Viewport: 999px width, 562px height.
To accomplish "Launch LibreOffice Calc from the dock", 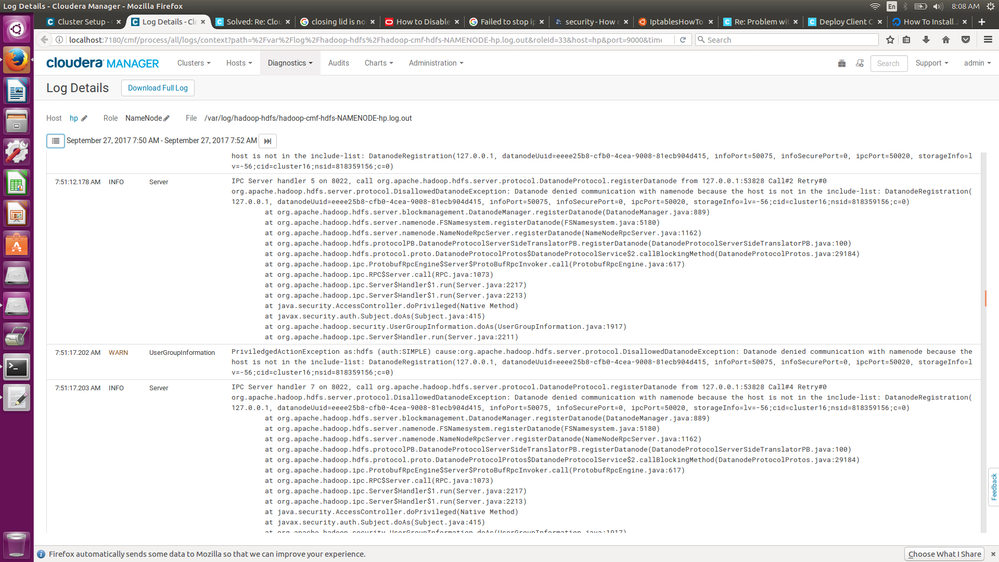I will tap(17, 184).
